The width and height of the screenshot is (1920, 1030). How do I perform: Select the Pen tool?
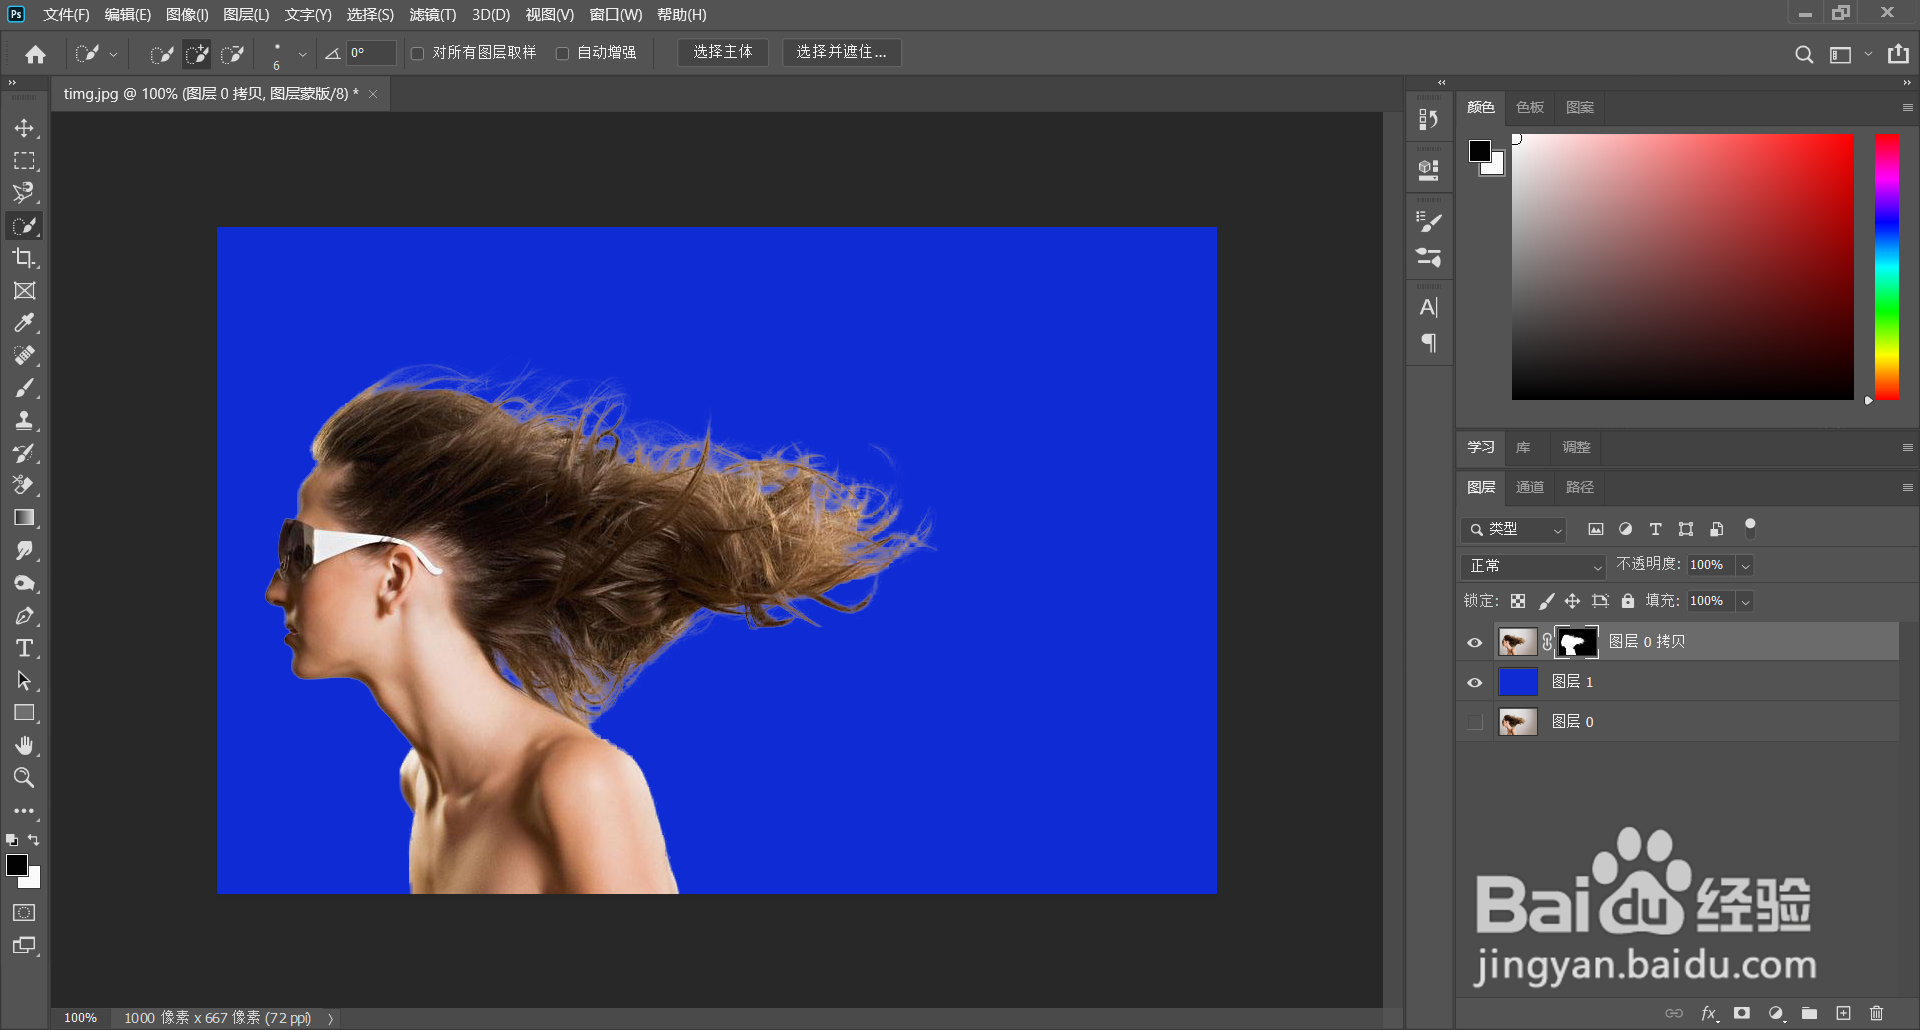(x=24, y=616)
